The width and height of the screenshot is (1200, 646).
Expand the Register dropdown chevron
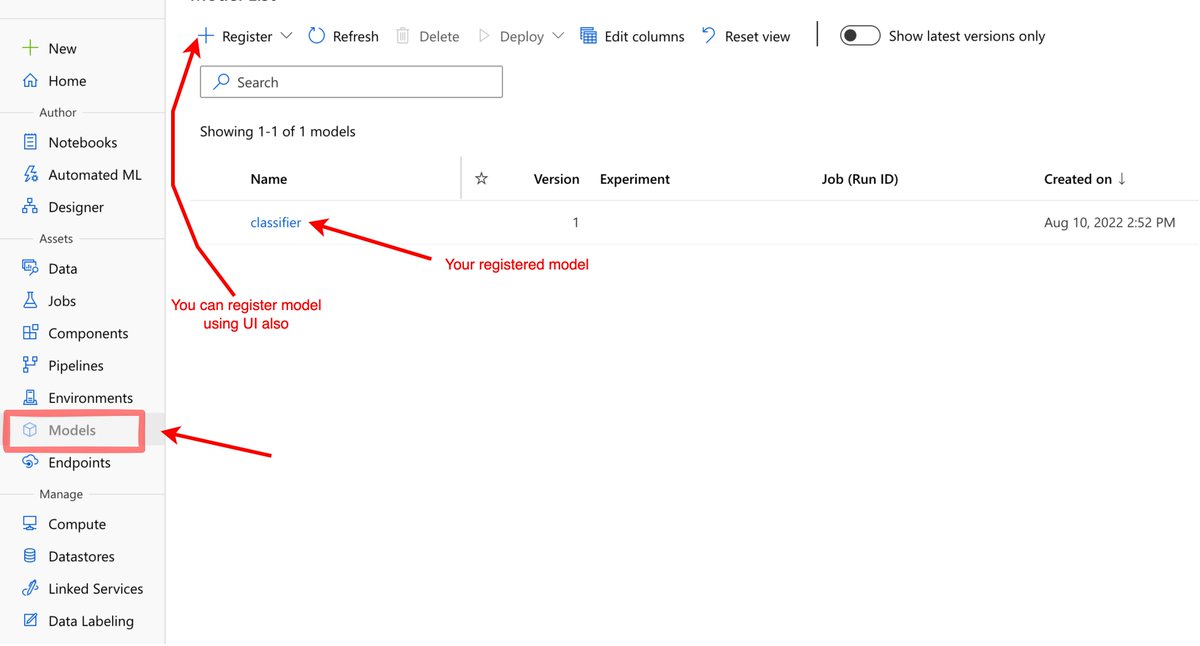[286, 36]
